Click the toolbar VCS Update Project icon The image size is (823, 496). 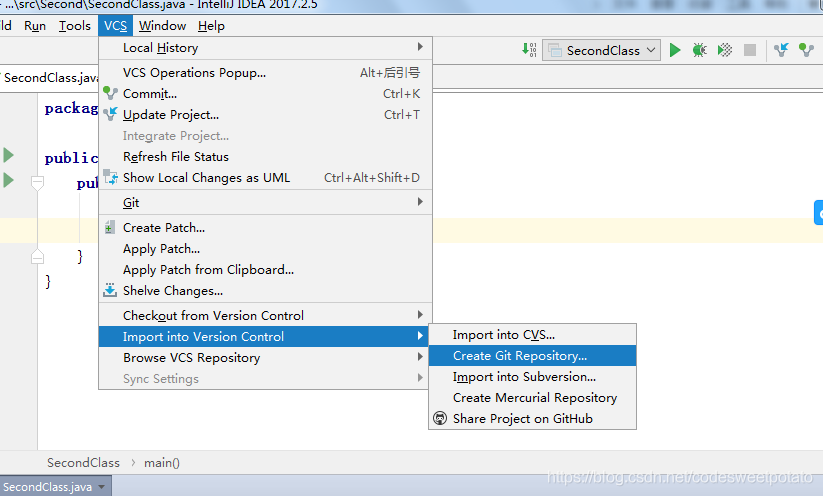[x=781, y=50]
